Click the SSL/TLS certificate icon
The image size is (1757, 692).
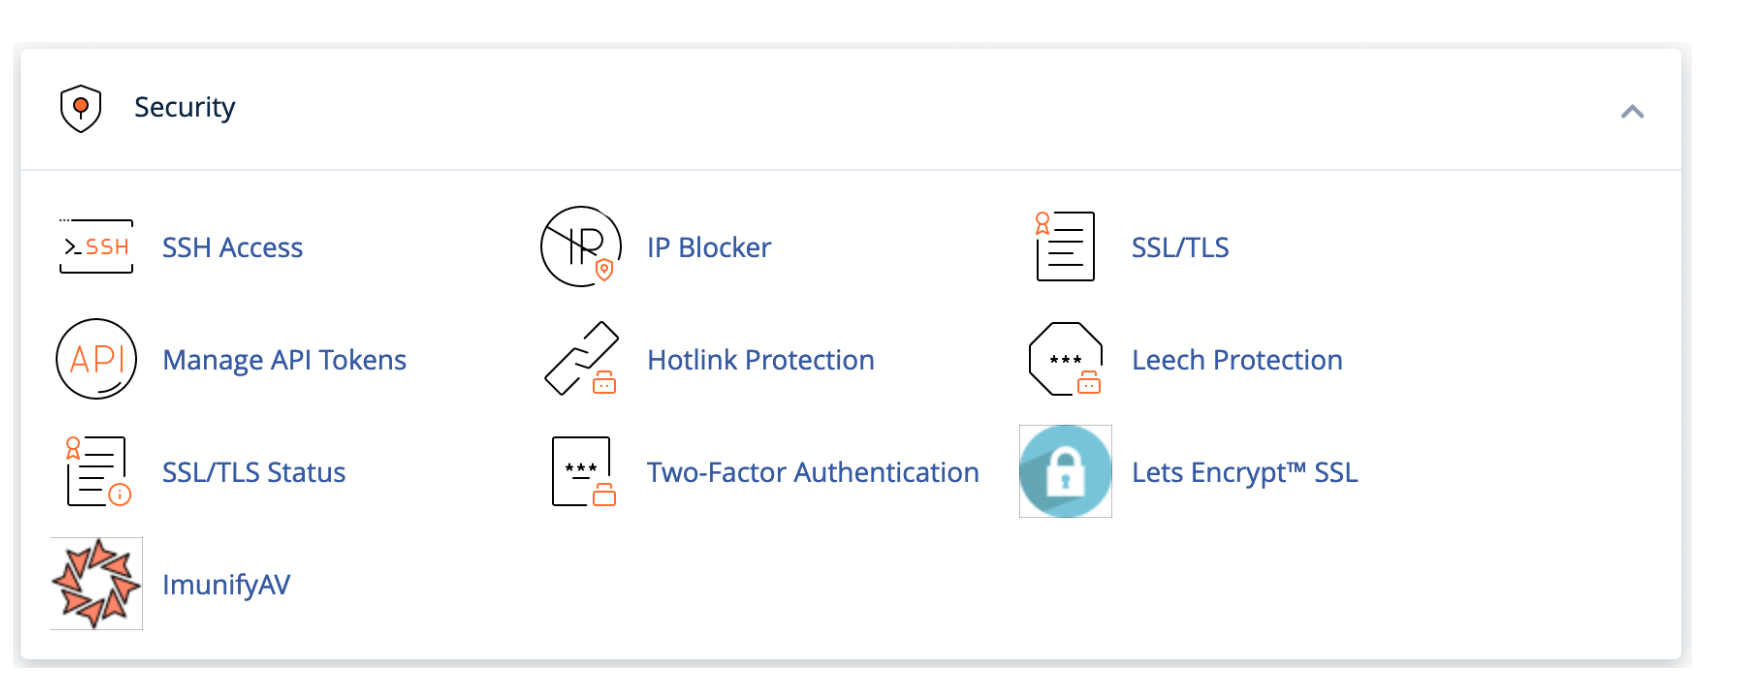(x=1065, y=247)
